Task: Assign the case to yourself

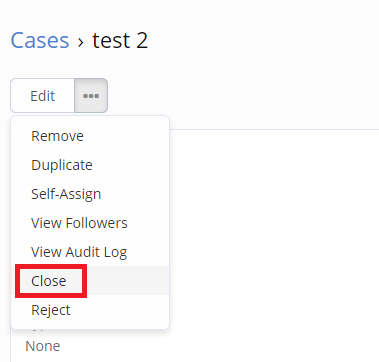Action: click(90, 194)
